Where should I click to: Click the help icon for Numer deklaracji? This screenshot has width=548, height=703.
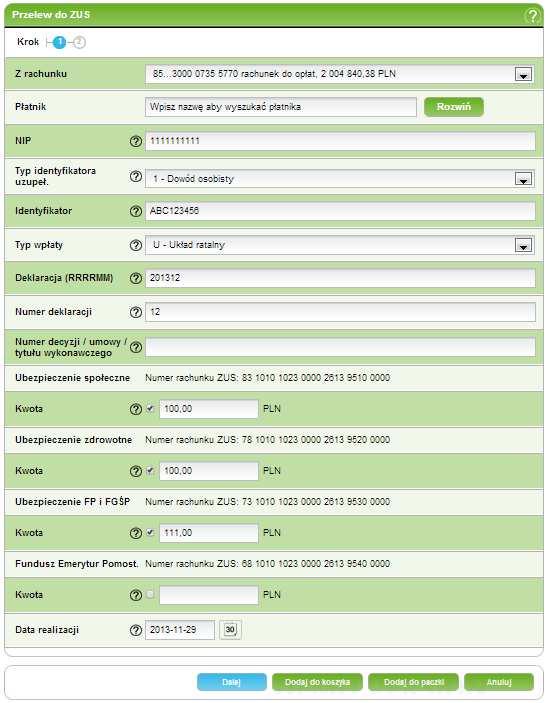135,312
